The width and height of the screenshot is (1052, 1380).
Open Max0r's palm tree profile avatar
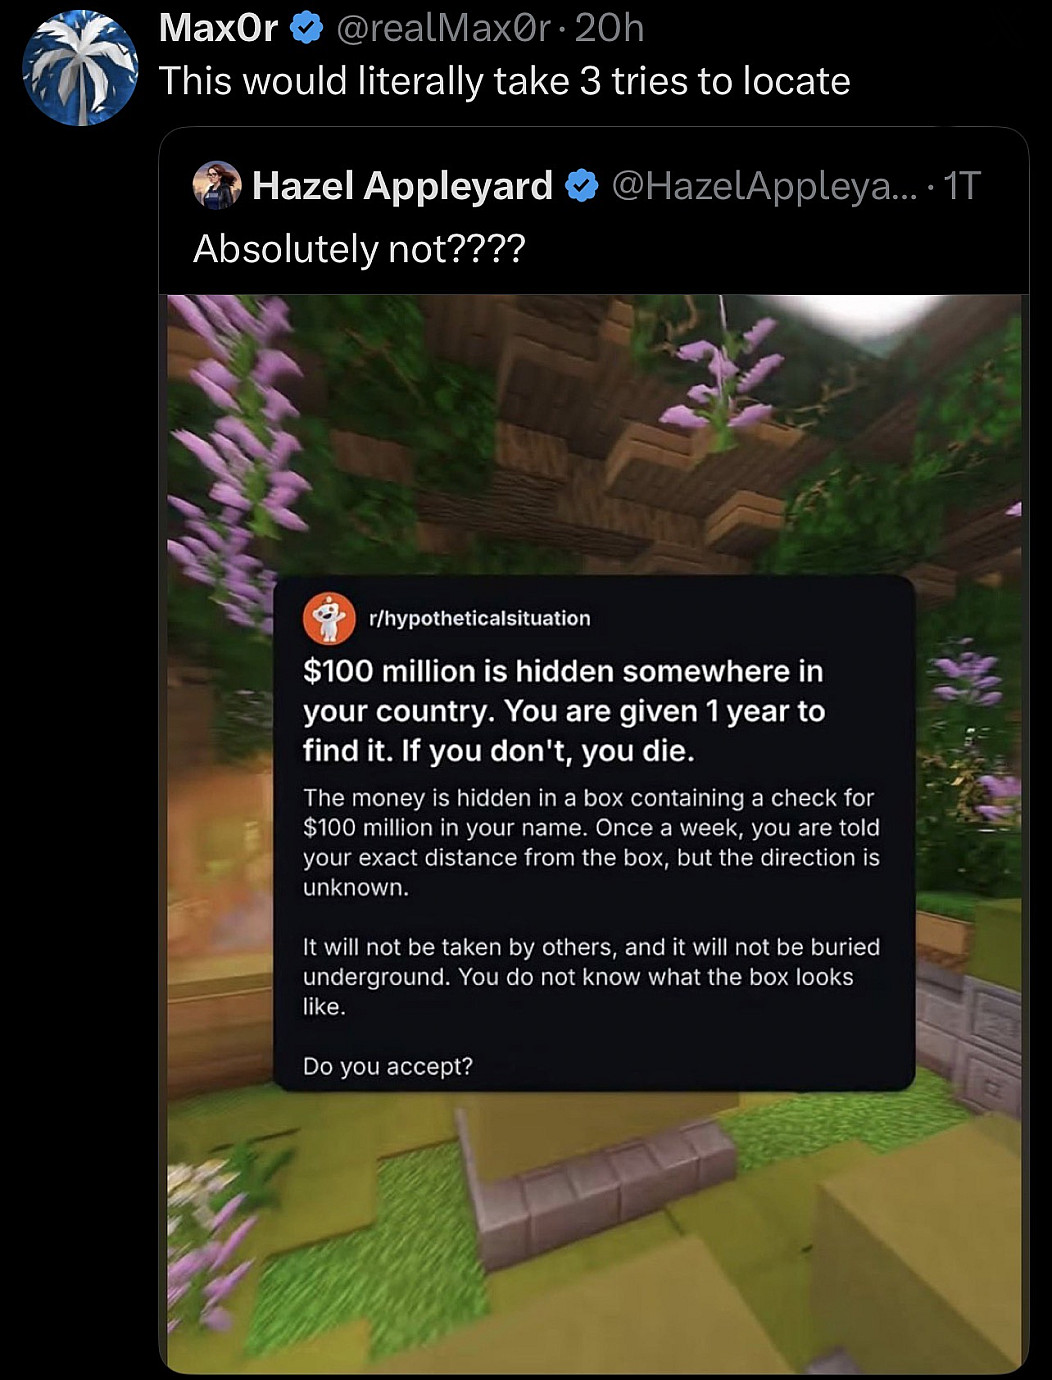[80, 67]
